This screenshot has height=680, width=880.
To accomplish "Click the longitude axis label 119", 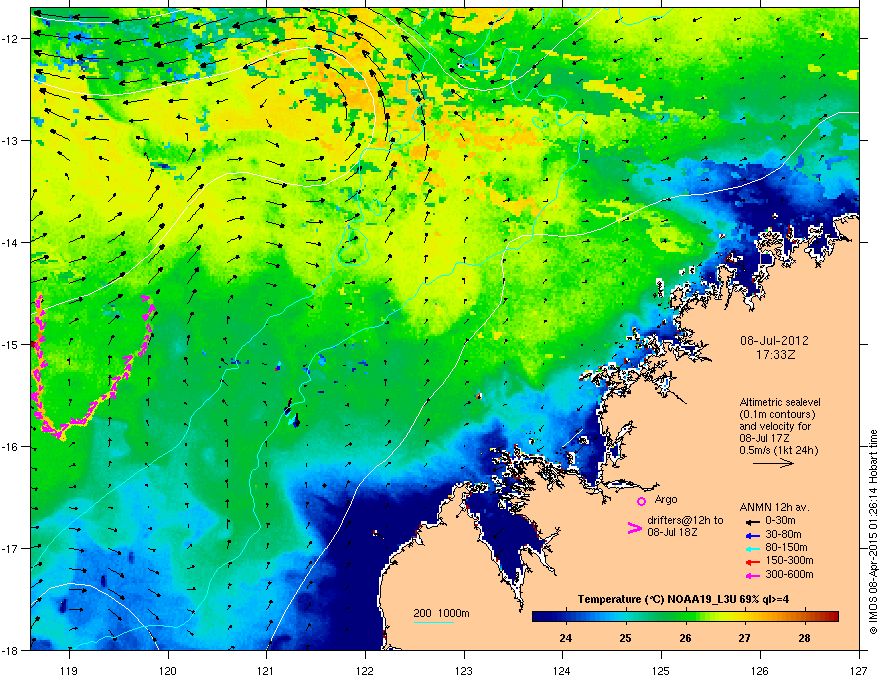I will pyautogui.click(x=70, y=670).
